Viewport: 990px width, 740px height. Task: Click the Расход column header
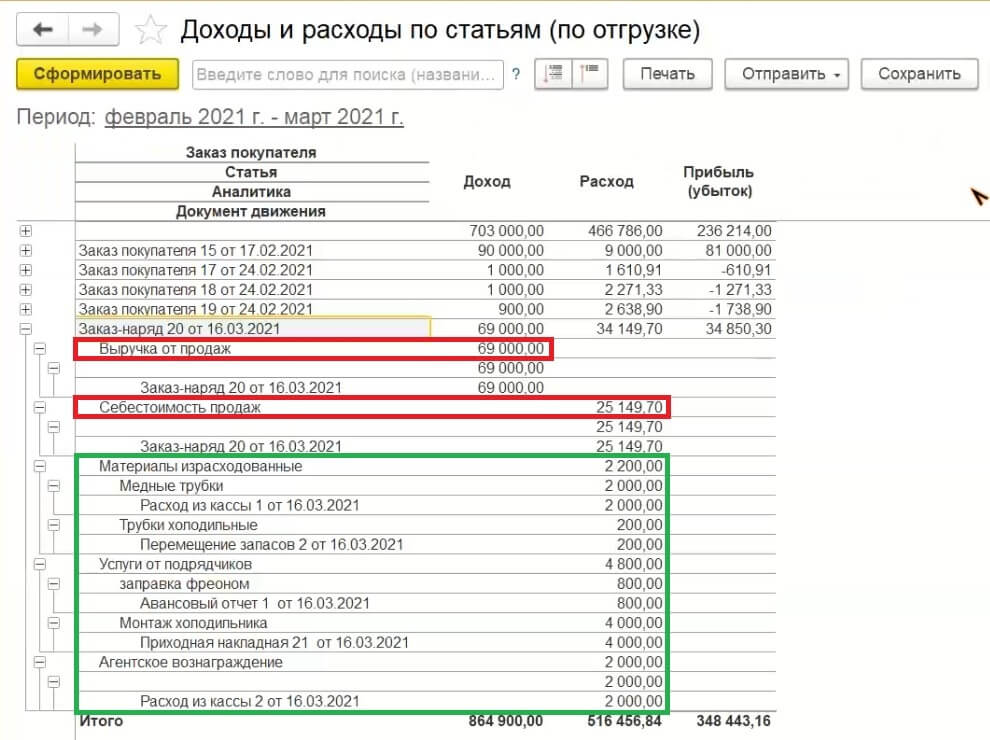click(606, 181)
